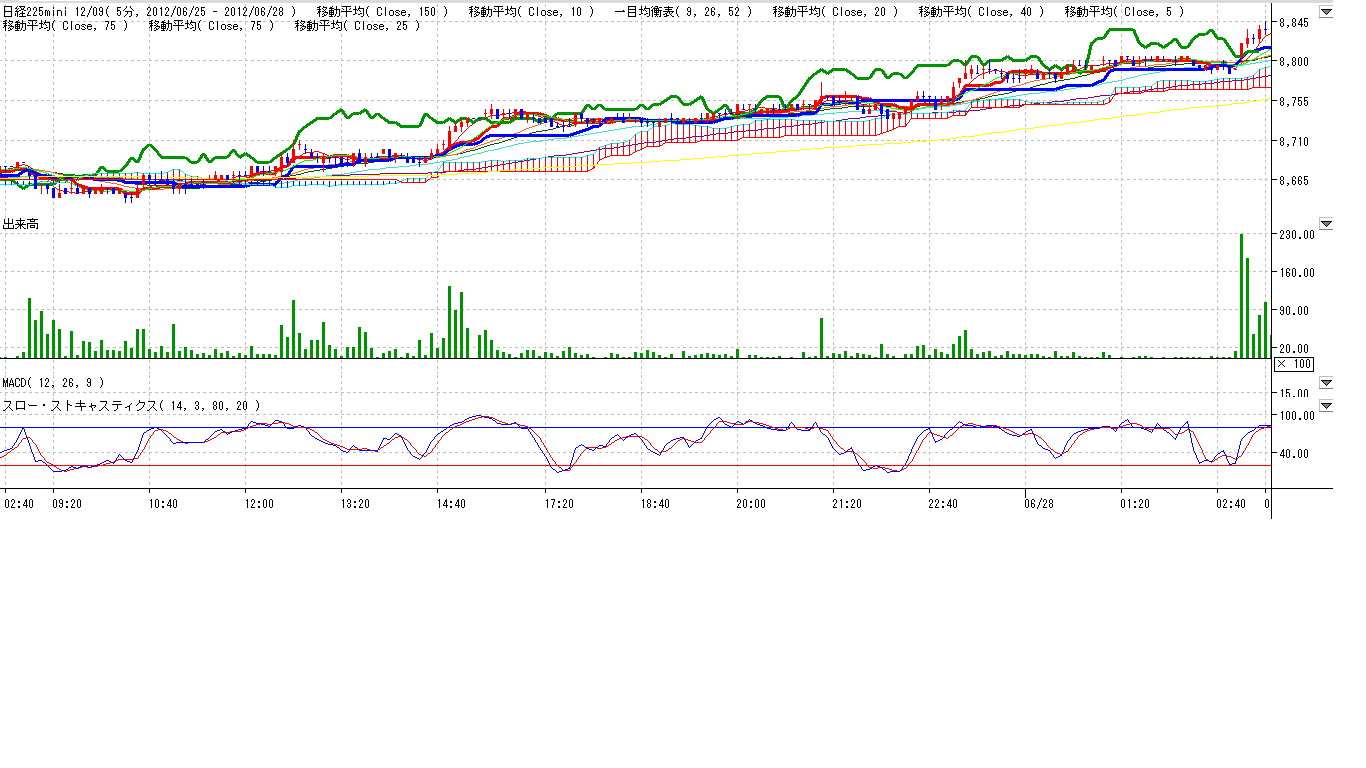Click the MACD(12, 26, 9) panel label

pyautogui.click(x=52, y=383)
